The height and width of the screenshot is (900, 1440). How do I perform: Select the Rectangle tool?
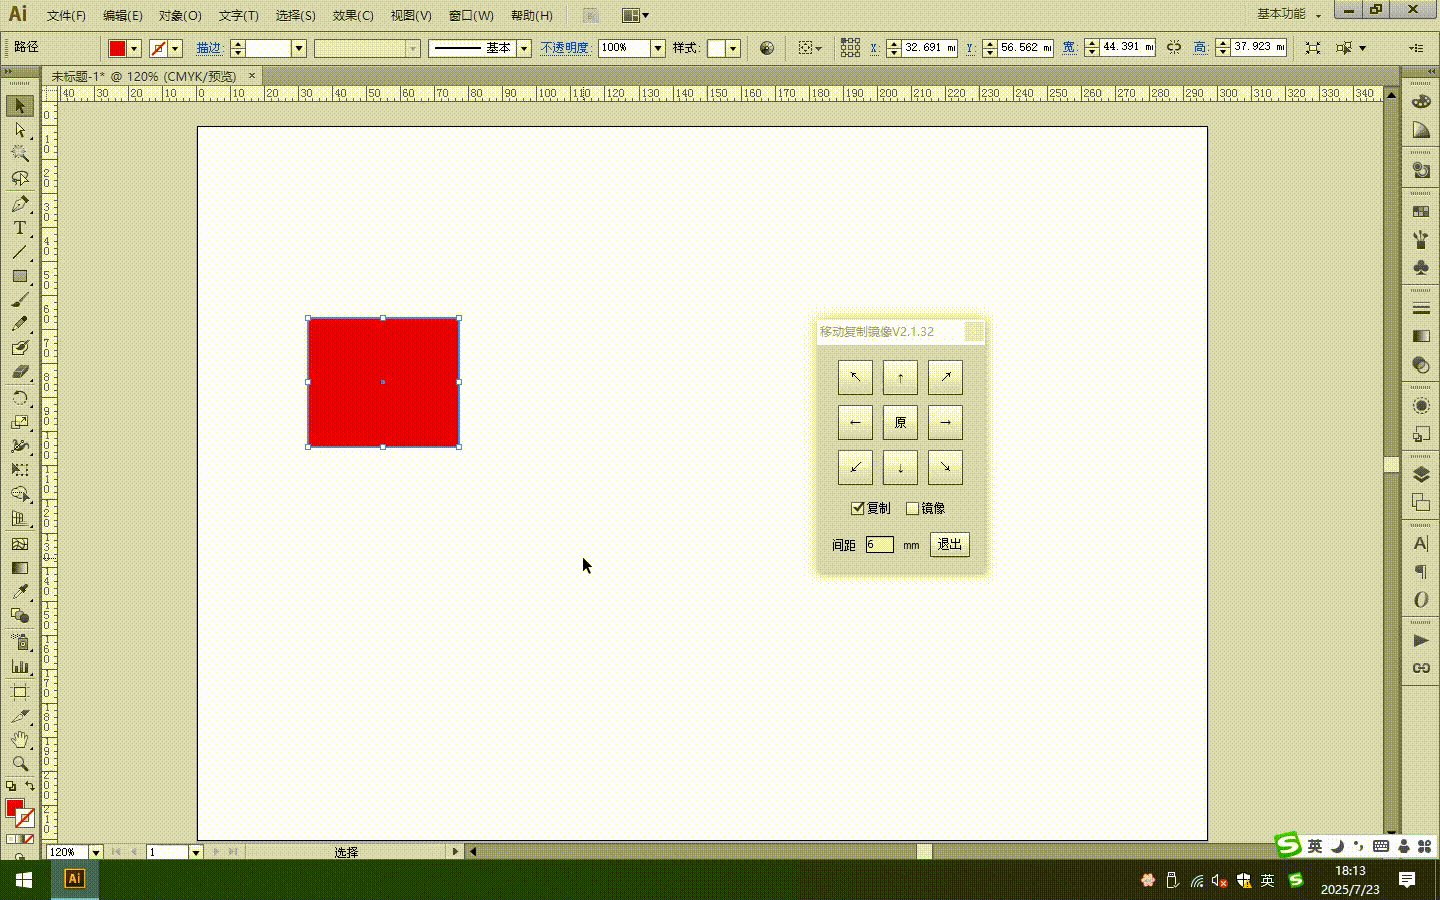click(x=20, y=276)
